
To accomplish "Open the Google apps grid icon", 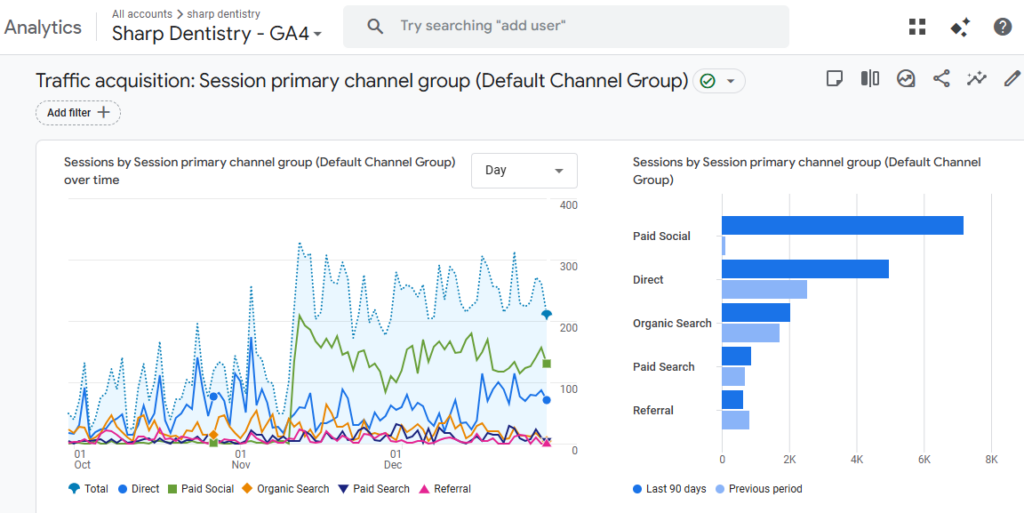I will [917, 27].
